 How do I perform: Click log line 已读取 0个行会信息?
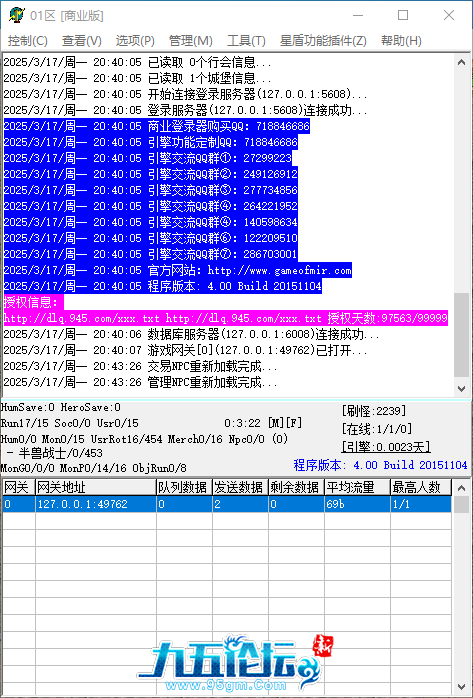pyautogui.click(x=137, y=62)
